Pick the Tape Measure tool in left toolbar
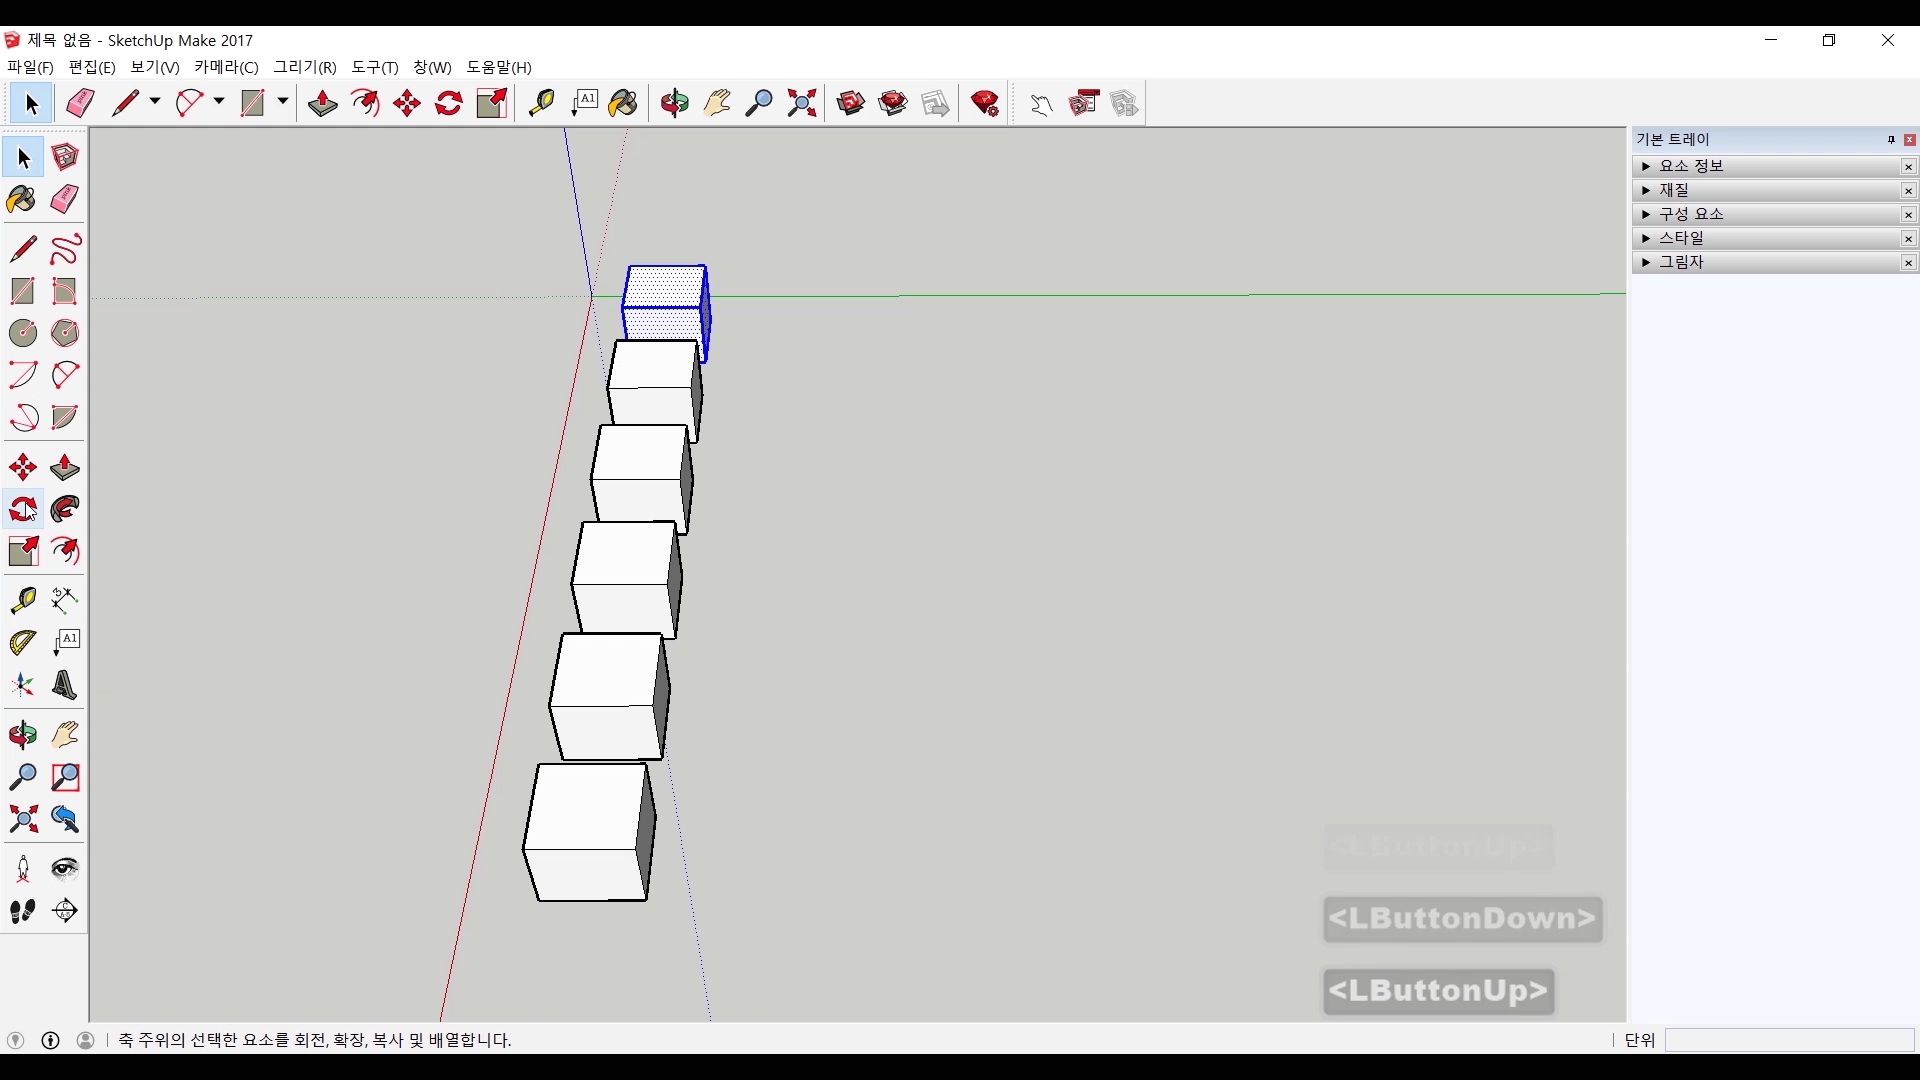This screenshot has width=1920, height=1080. click(22, 599)
